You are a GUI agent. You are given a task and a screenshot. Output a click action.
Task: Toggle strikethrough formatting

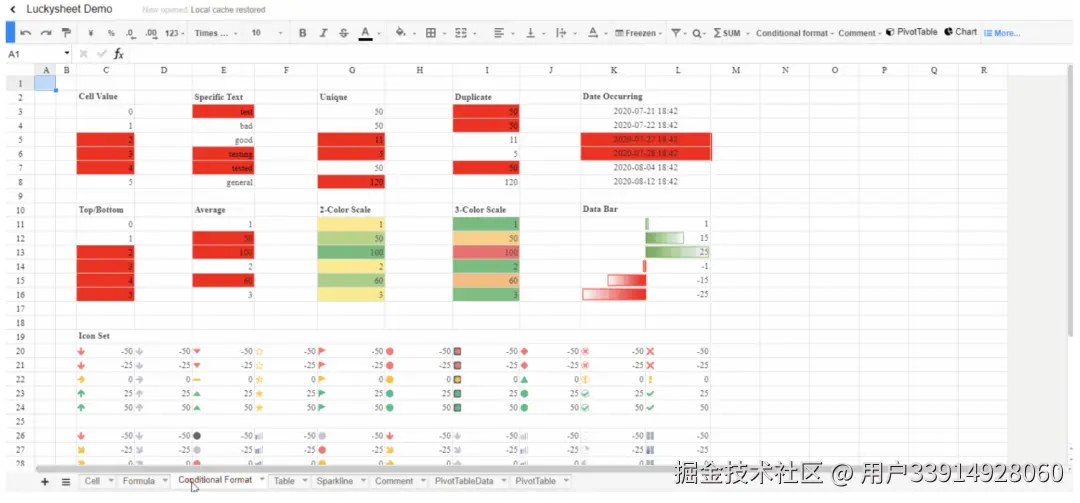(344, 32)
